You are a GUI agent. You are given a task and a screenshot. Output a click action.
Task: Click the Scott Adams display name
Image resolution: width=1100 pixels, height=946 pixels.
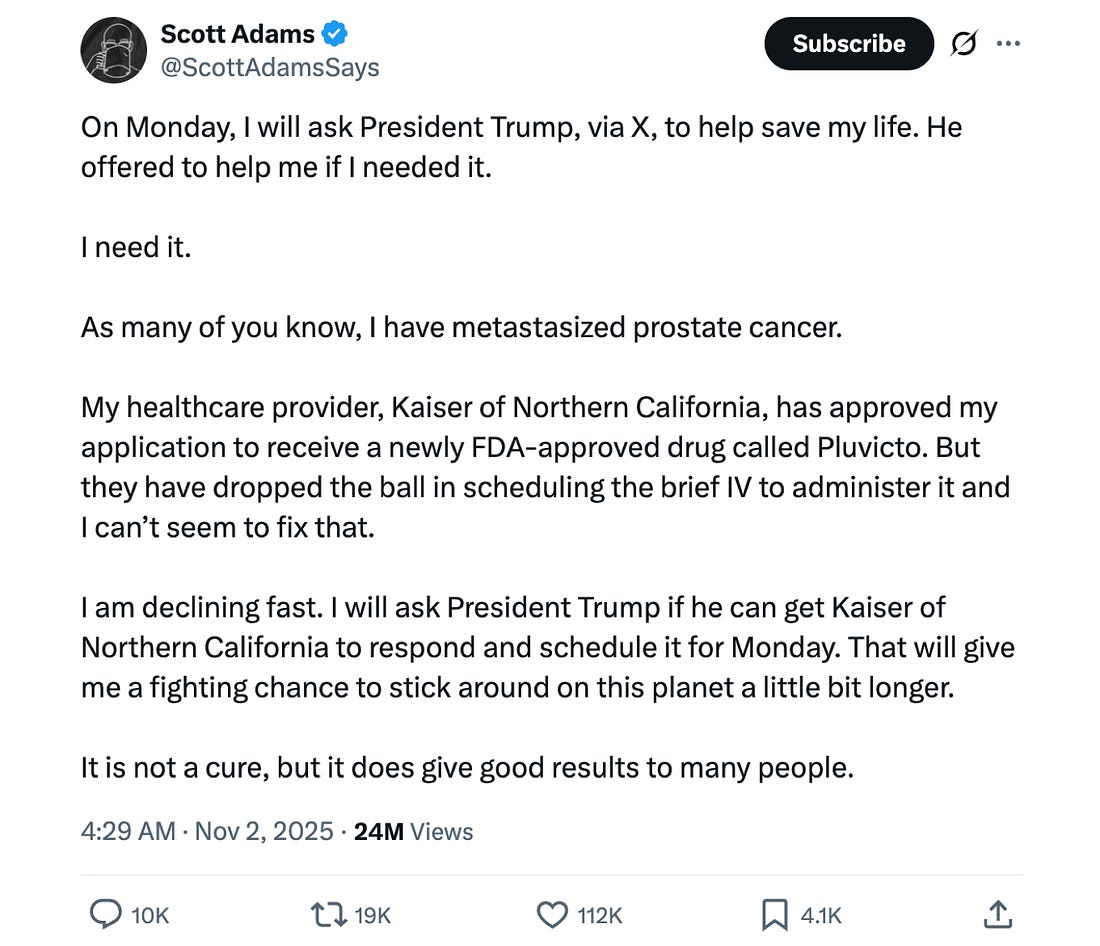(x=237, y=35)
